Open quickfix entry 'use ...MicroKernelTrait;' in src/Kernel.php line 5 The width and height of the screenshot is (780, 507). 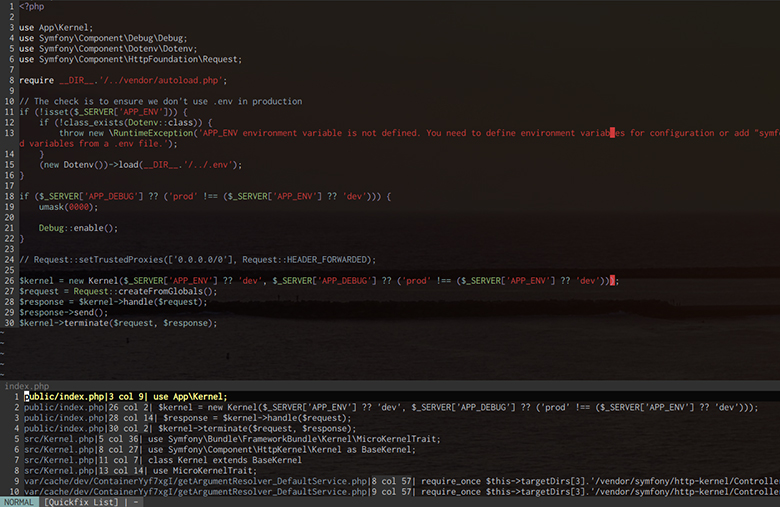[x=232, y=439]
